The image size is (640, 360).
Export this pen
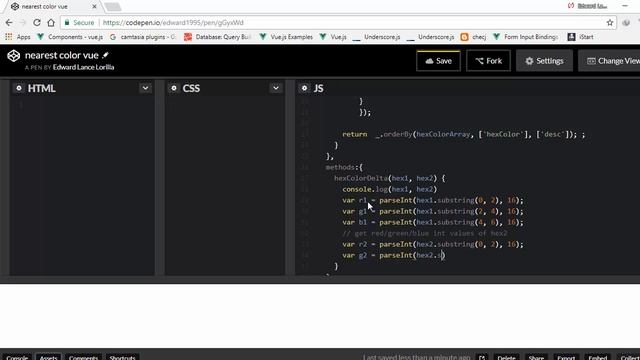(566, 357)
